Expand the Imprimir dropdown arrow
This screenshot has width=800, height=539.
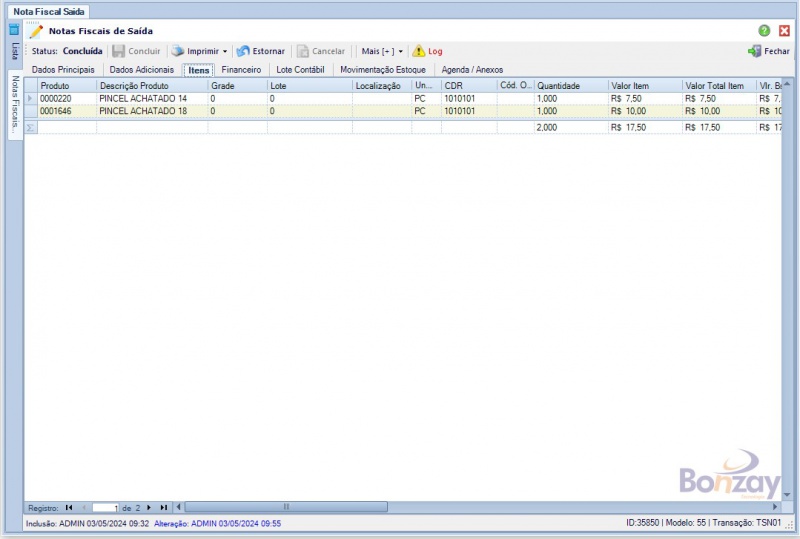[x=225, y=51]
